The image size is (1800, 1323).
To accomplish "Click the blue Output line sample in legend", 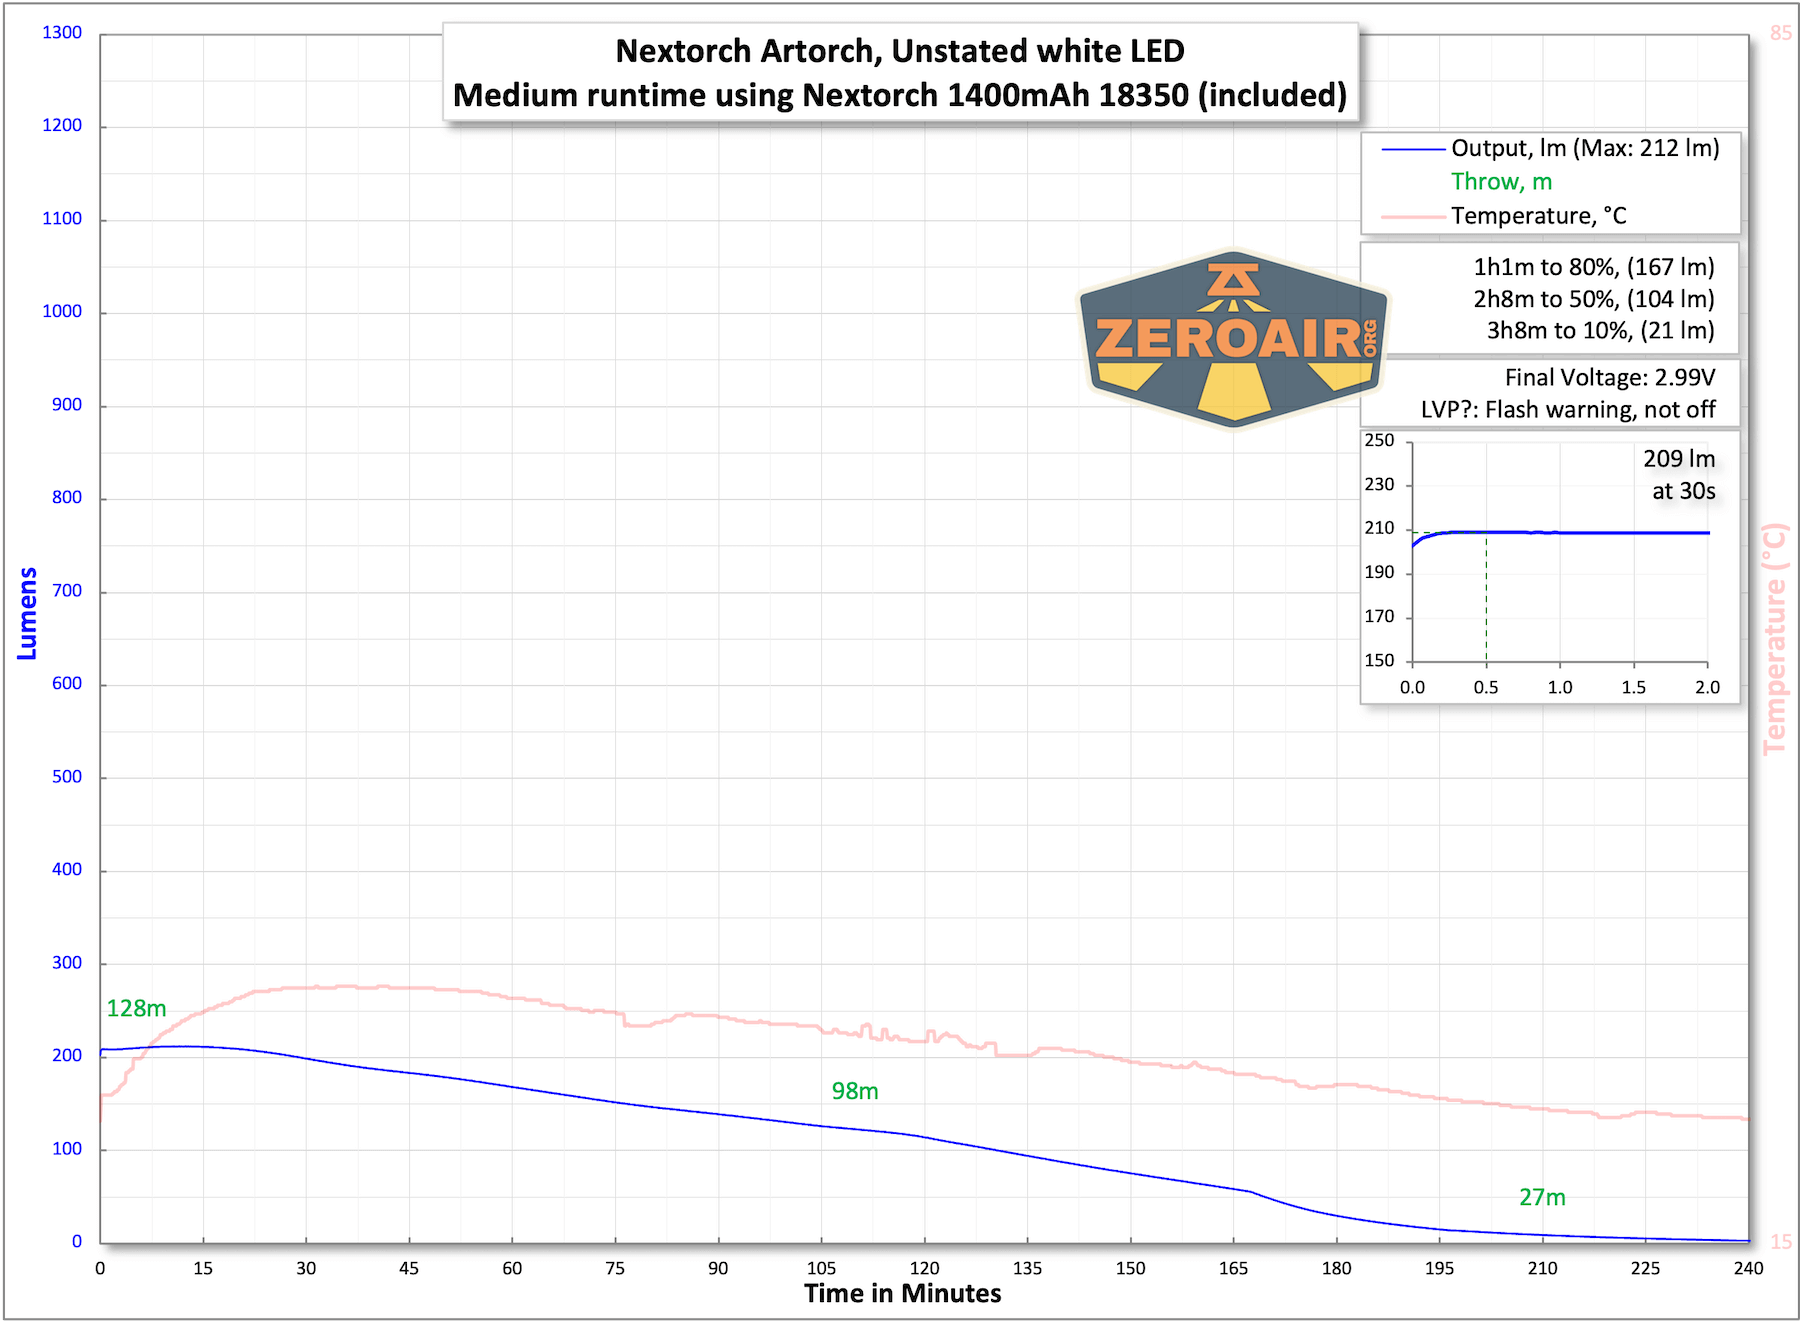I will [x=1412, y=150].
